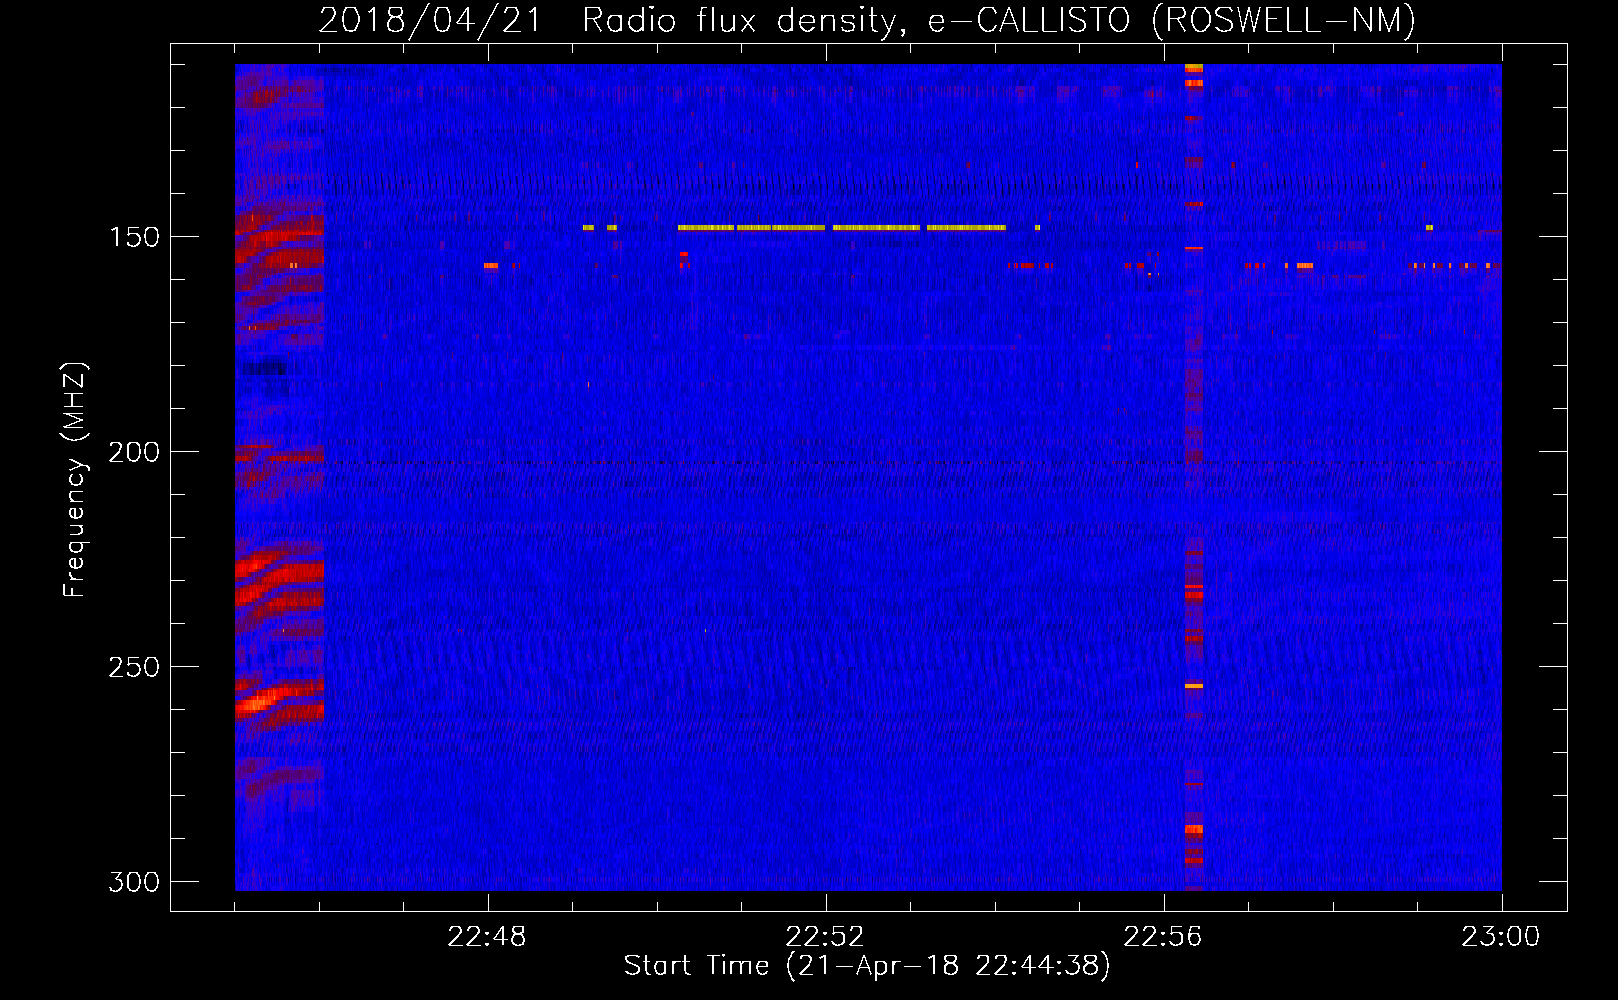
Task: Click the 300 frequency tick label
Action: coord(134,882)
